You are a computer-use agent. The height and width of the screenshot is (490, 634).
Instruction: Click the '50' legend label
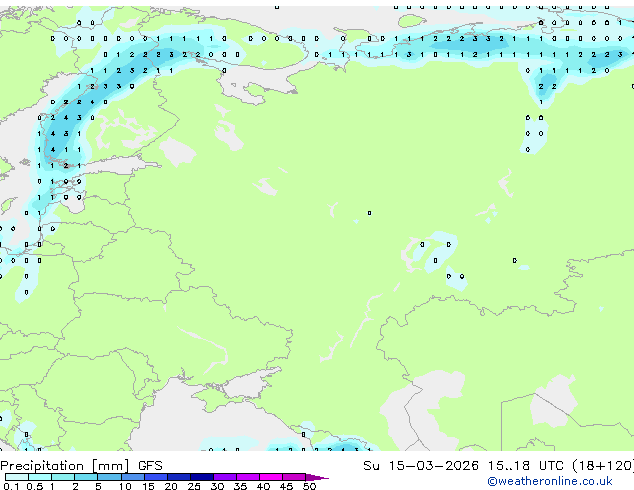(x=310, y=486)
